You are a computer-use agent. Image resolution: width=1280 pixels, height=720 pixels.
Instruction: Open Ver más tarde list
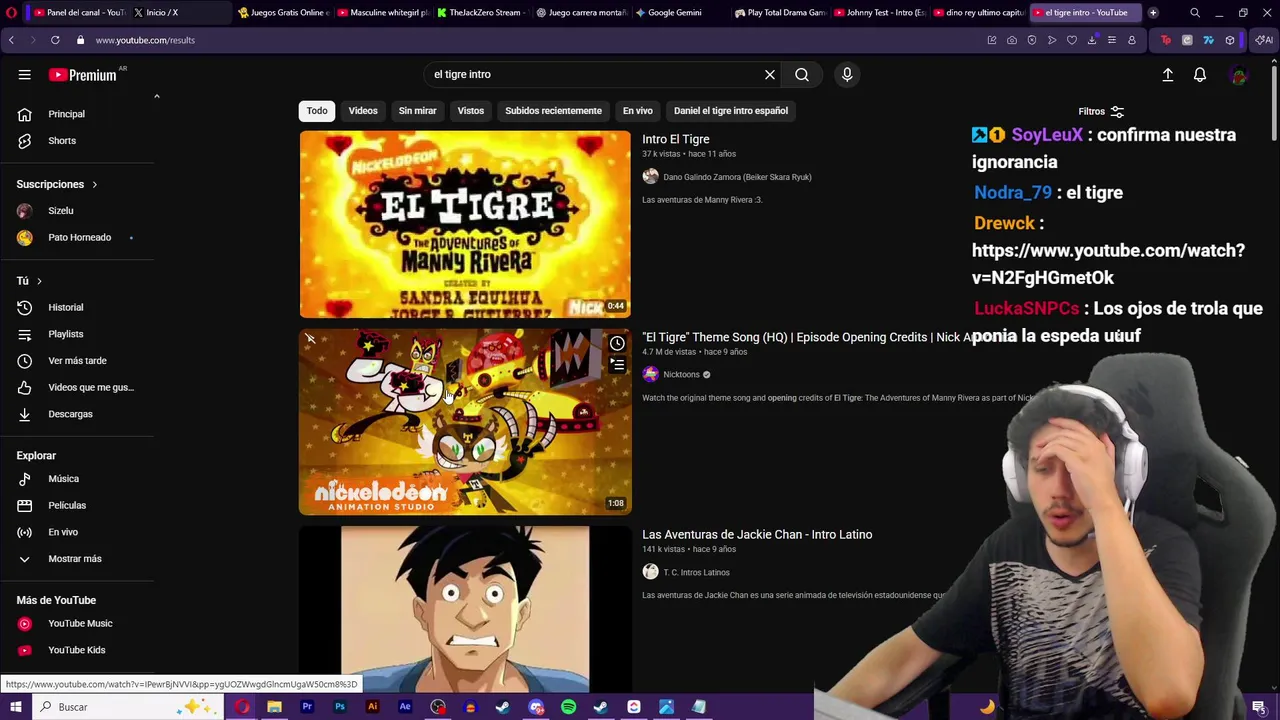78,361
